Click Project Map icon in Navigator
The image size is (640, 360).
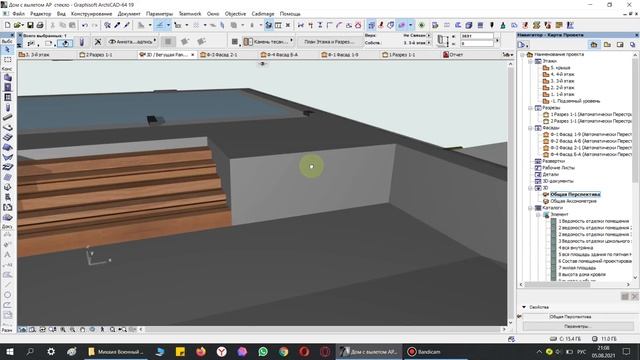[x=594, y=44]
